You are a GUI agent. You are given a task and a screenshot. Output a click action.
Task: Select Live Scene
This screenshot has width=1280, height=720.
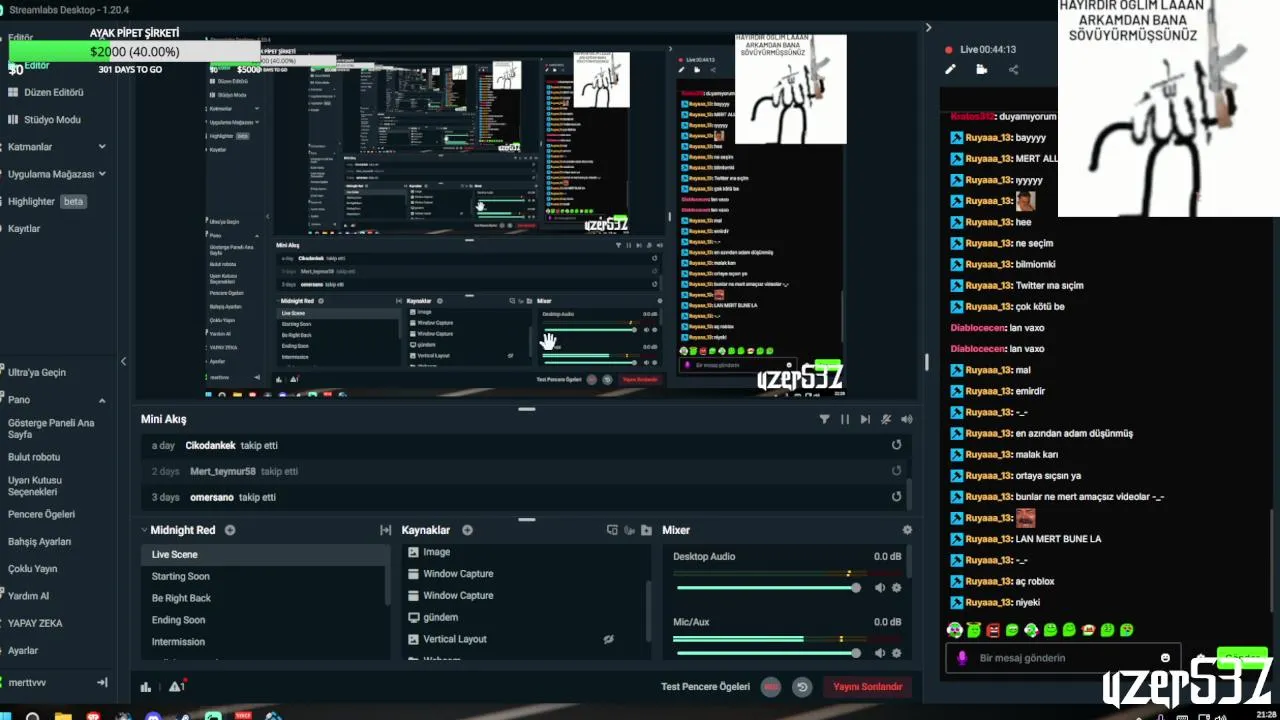click(x=264, y=554)
